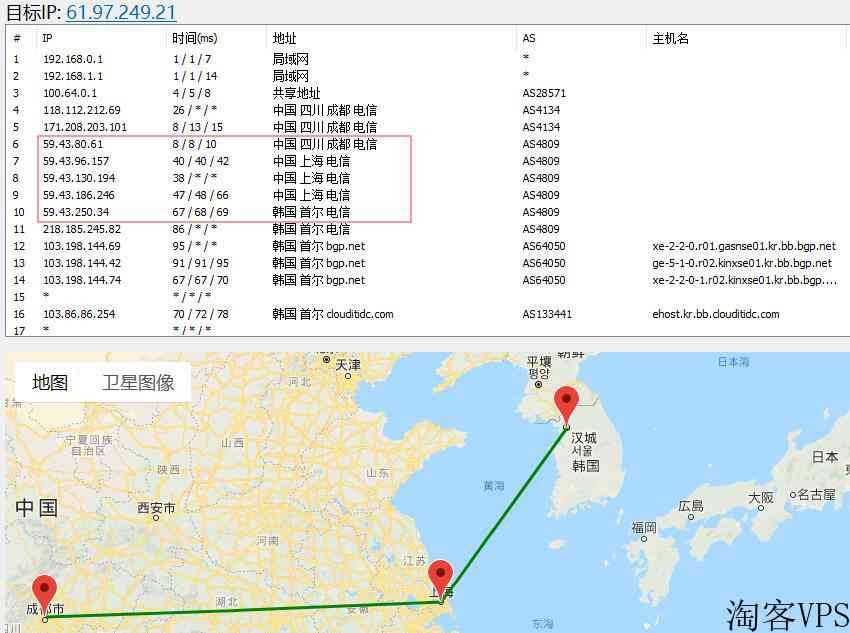Select hop row with IP 59.43.250.34
This screenshot has width=850, height=633.
pos(426,212)
